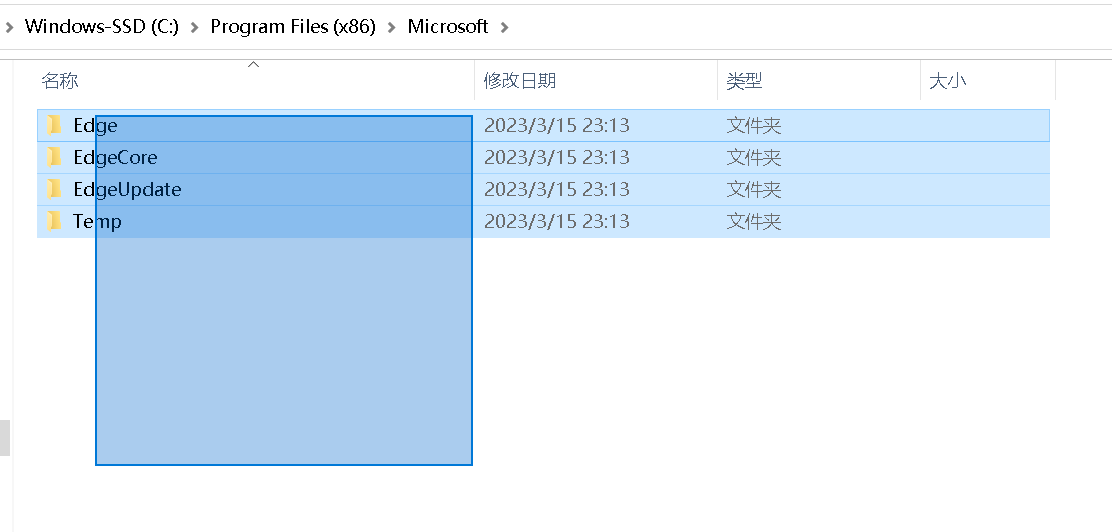This screenshot has height=532, width=1112.
Task: Click the chevron before Windows-SSD (C:)
Action: pos(9,27)
